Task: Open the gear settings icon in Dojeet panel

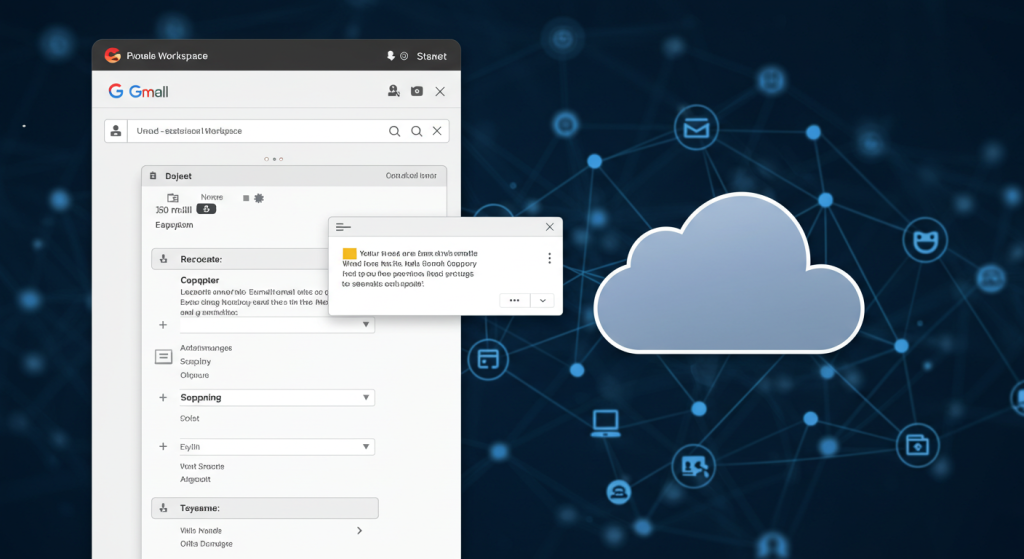Action: [259, 198]
